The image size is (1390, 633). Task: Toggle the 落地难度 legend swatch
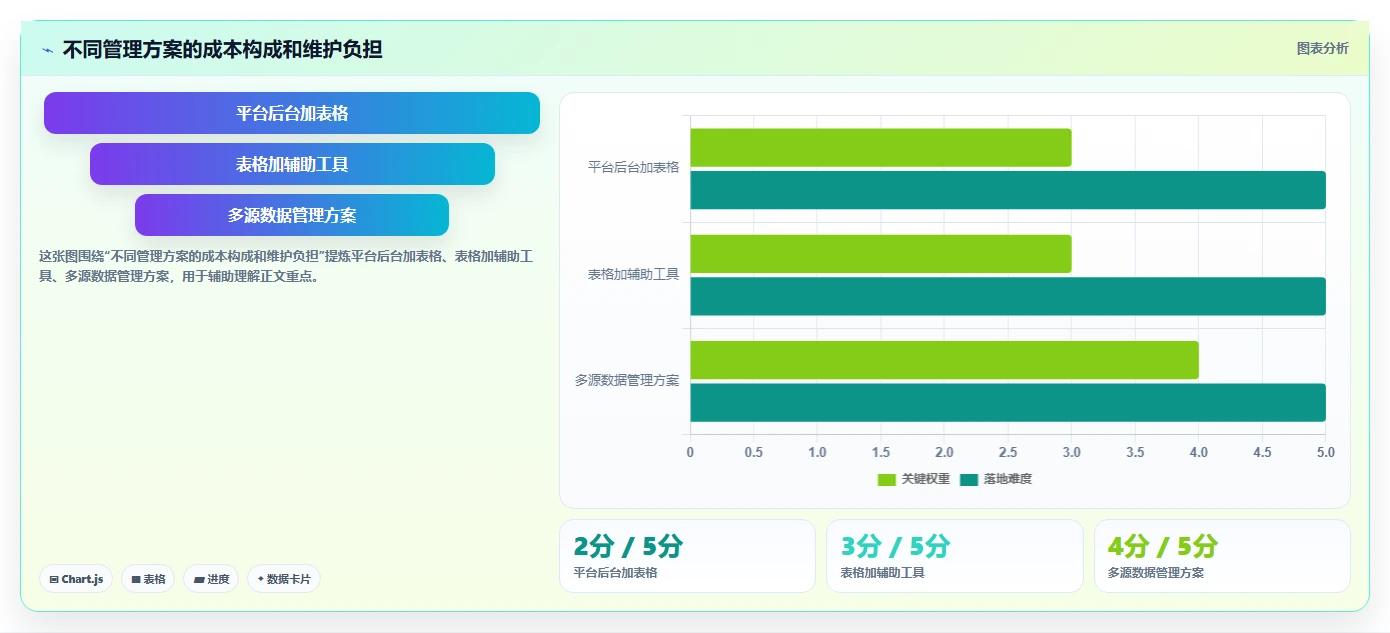[x=969, y=480]
